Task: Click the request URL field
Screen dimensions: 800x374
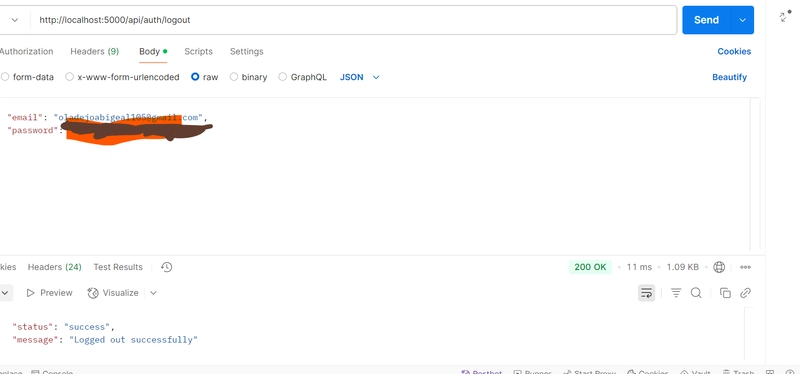Action: click(353, 20)
